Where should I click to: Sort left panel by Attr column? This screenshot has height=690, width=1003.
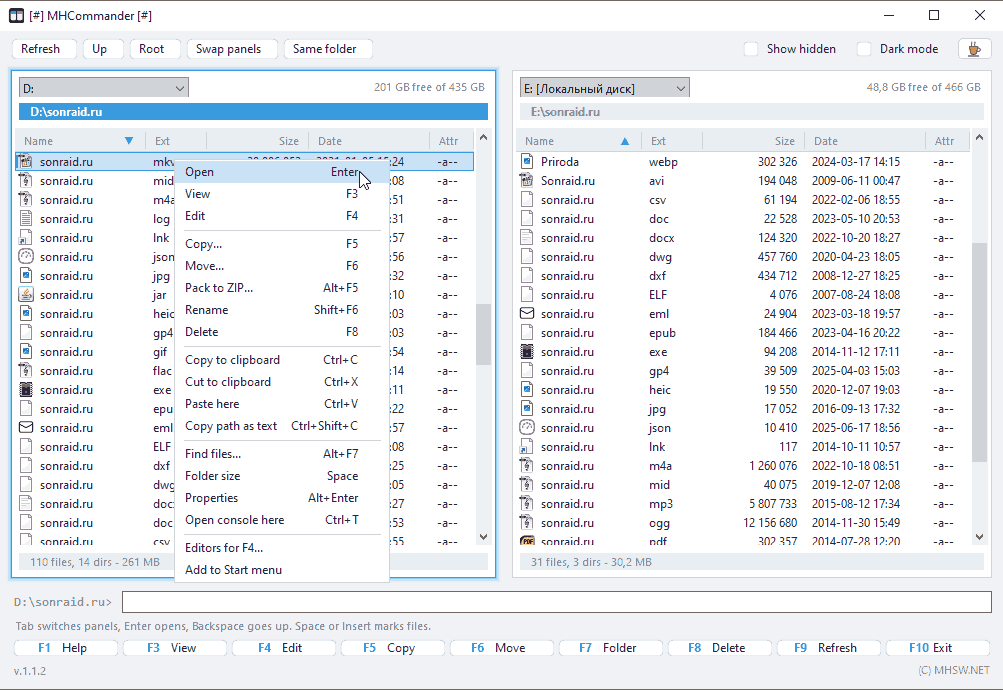[452, 141]
